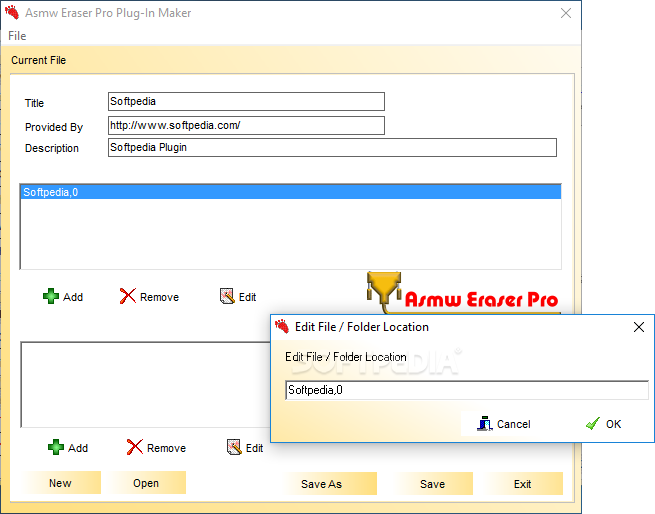Viewport: 655px width, 514px height.
Task: Click the Cancel door icon in dialog
Action: (485, 424)
